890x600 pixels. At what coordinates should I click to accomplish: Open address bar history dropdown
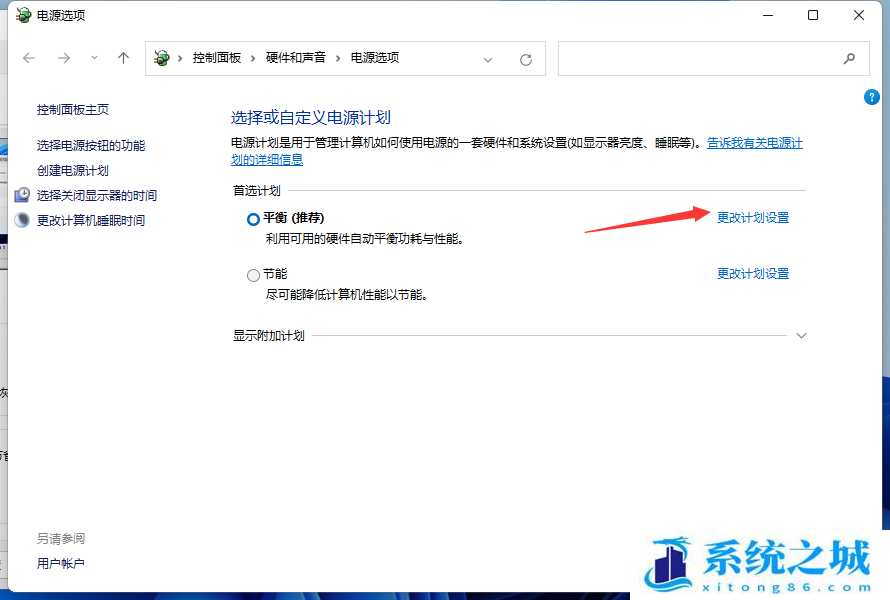[x=488, y=59]
